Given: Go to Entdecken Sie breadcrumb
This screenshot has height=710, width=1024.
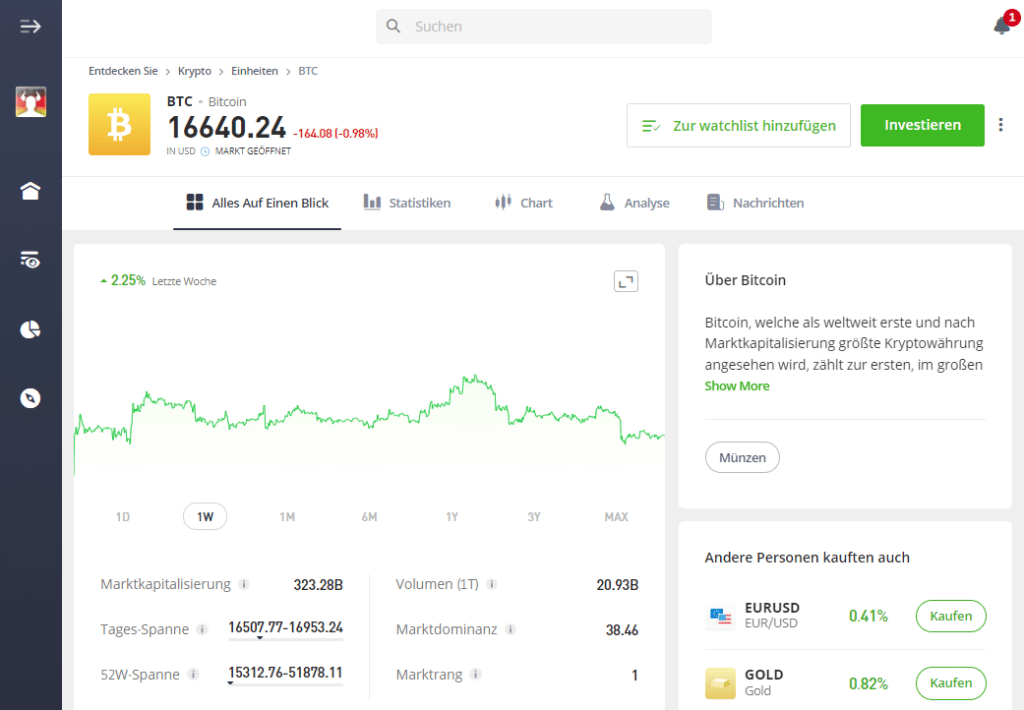Looking at the screenshot, I should [123, 71].
